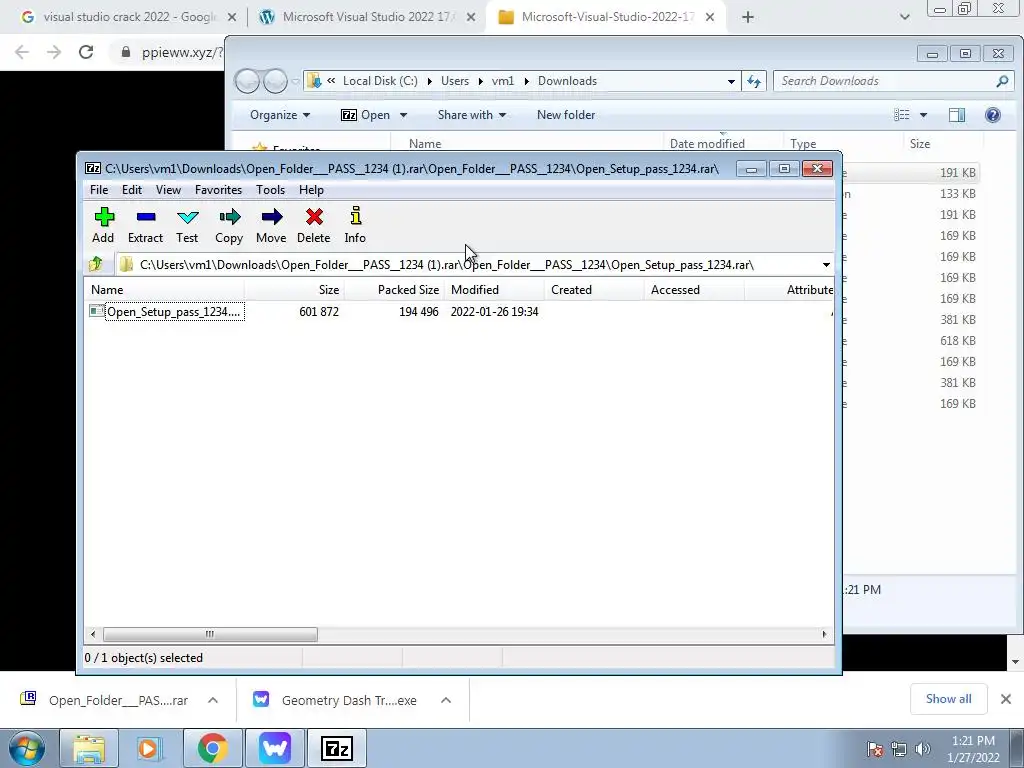Click the Downloads breadcrumb in Explorer

(x=567, y=81)
